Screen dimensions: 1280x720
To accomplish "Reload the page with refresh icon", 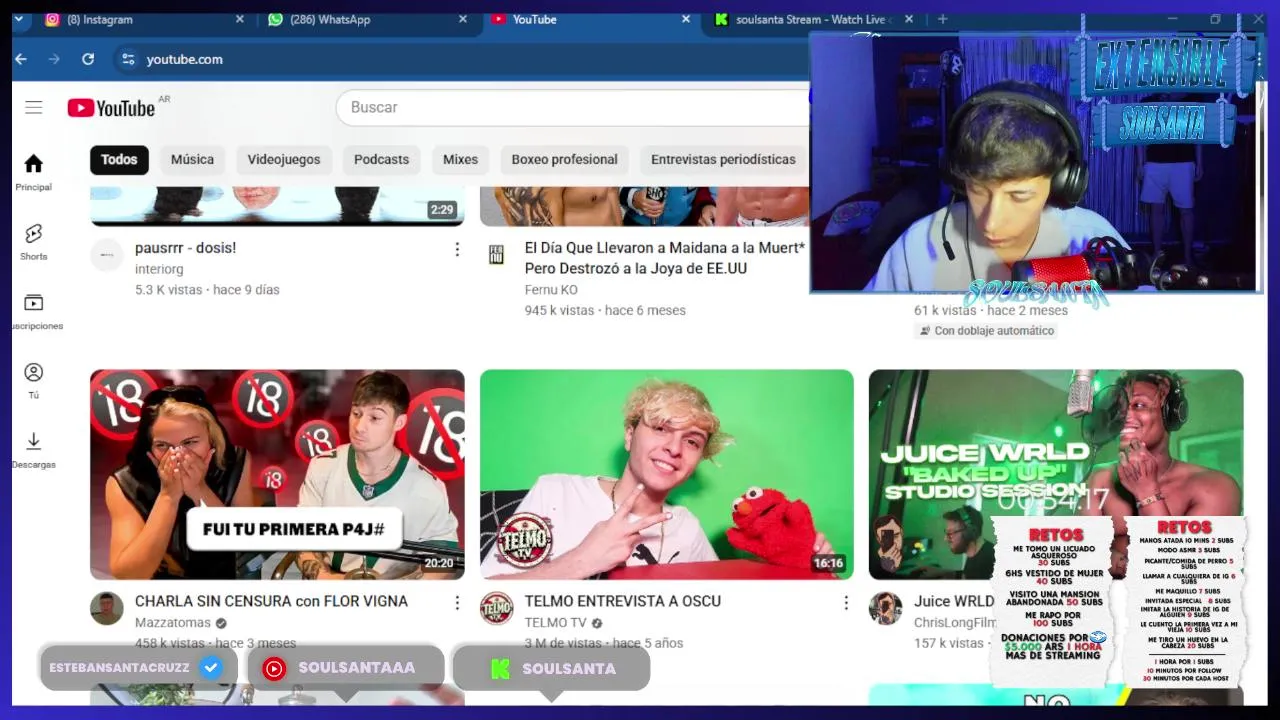I will tap(88, 59).
